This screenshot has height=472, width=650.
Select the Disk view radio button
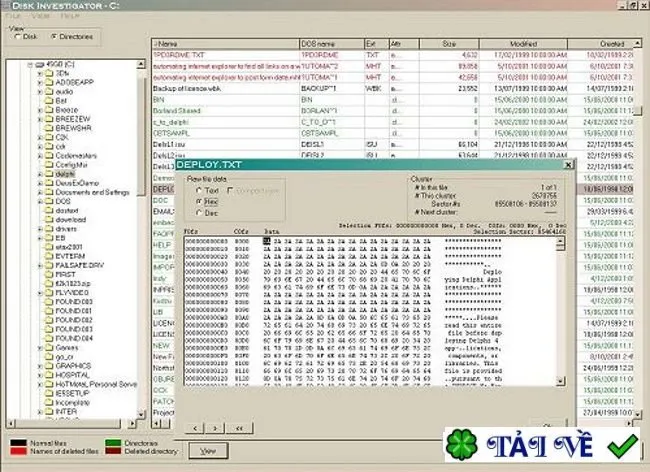coord(17,36)
